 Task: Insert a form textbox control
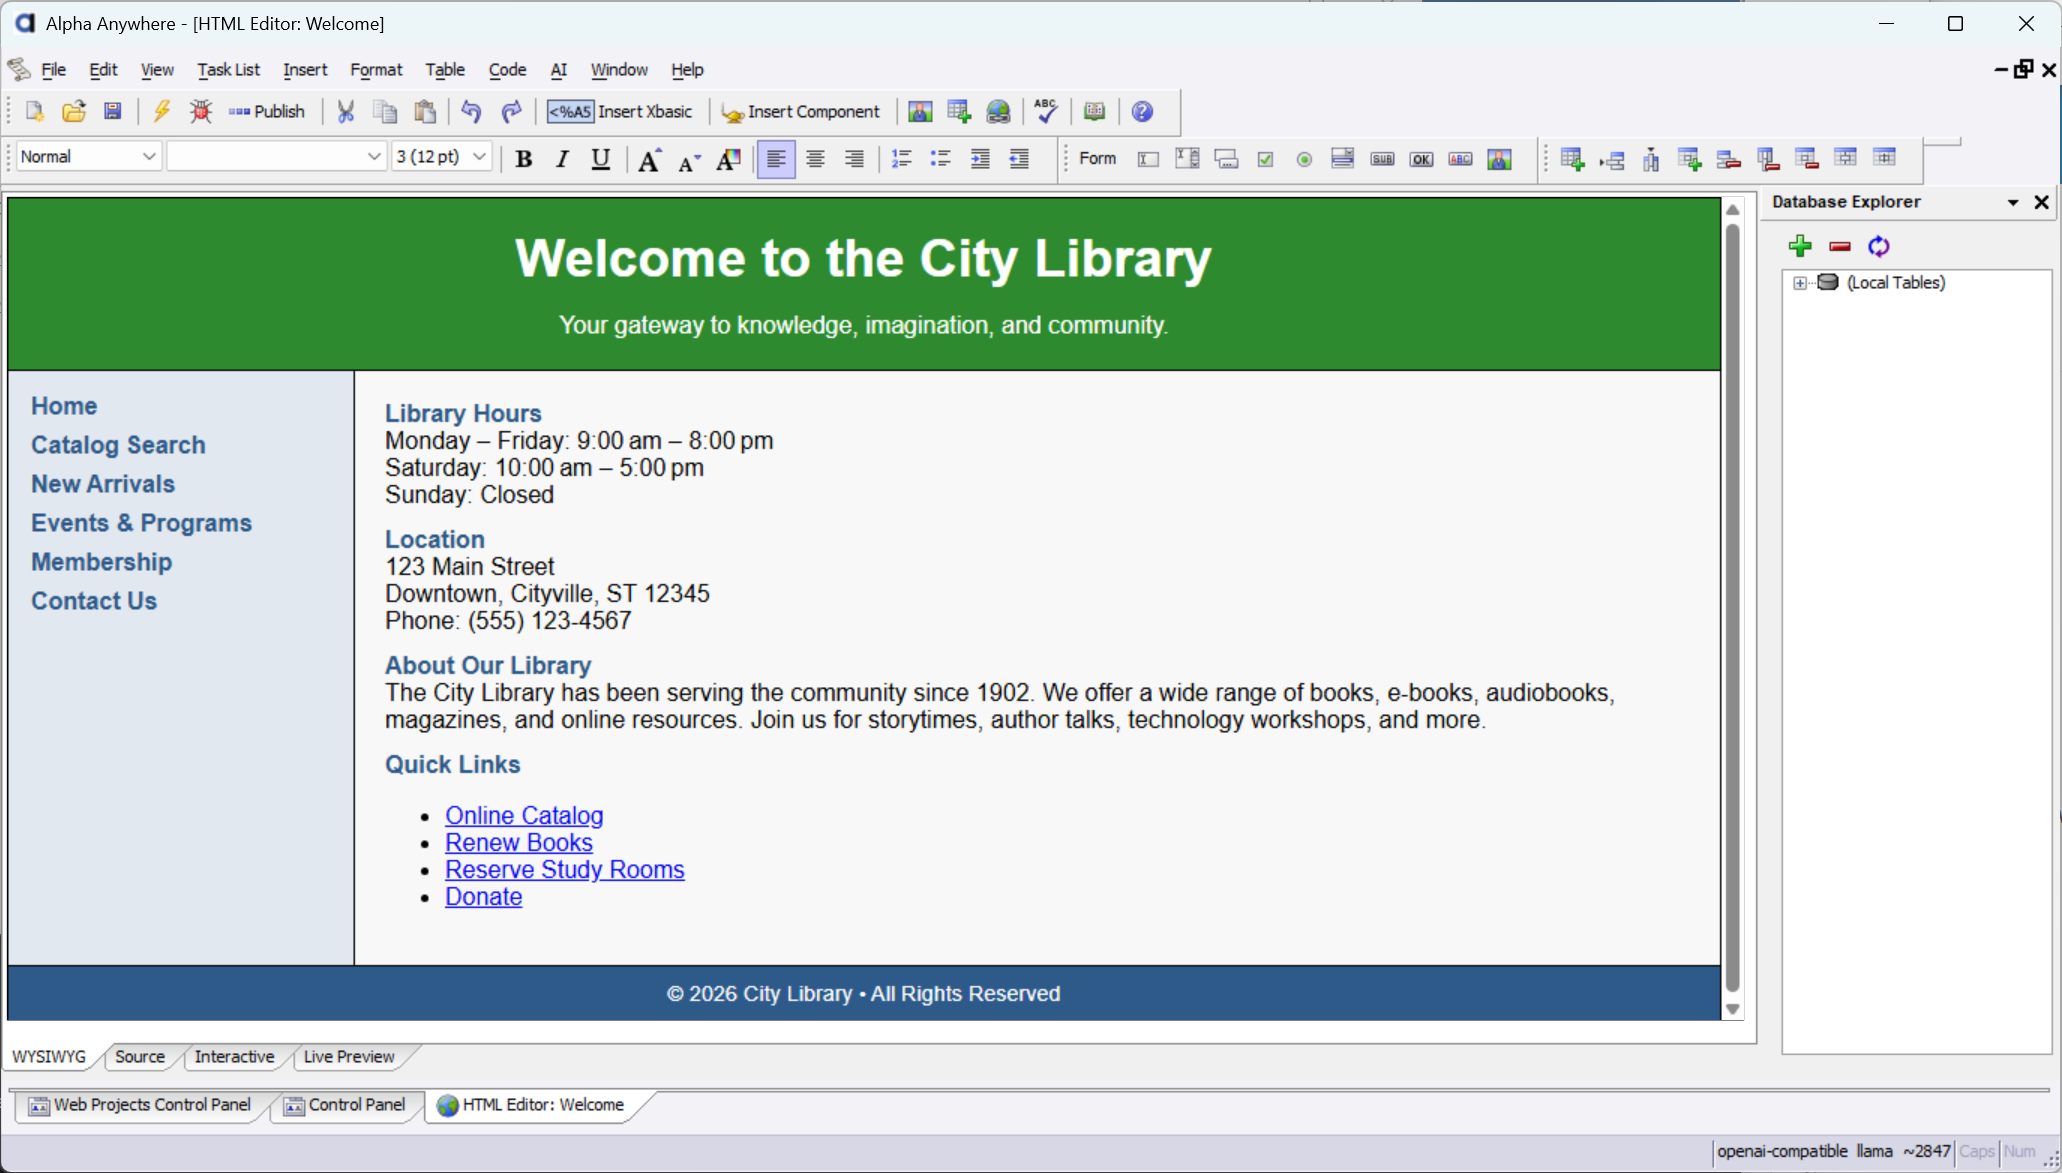[1148, 159]
